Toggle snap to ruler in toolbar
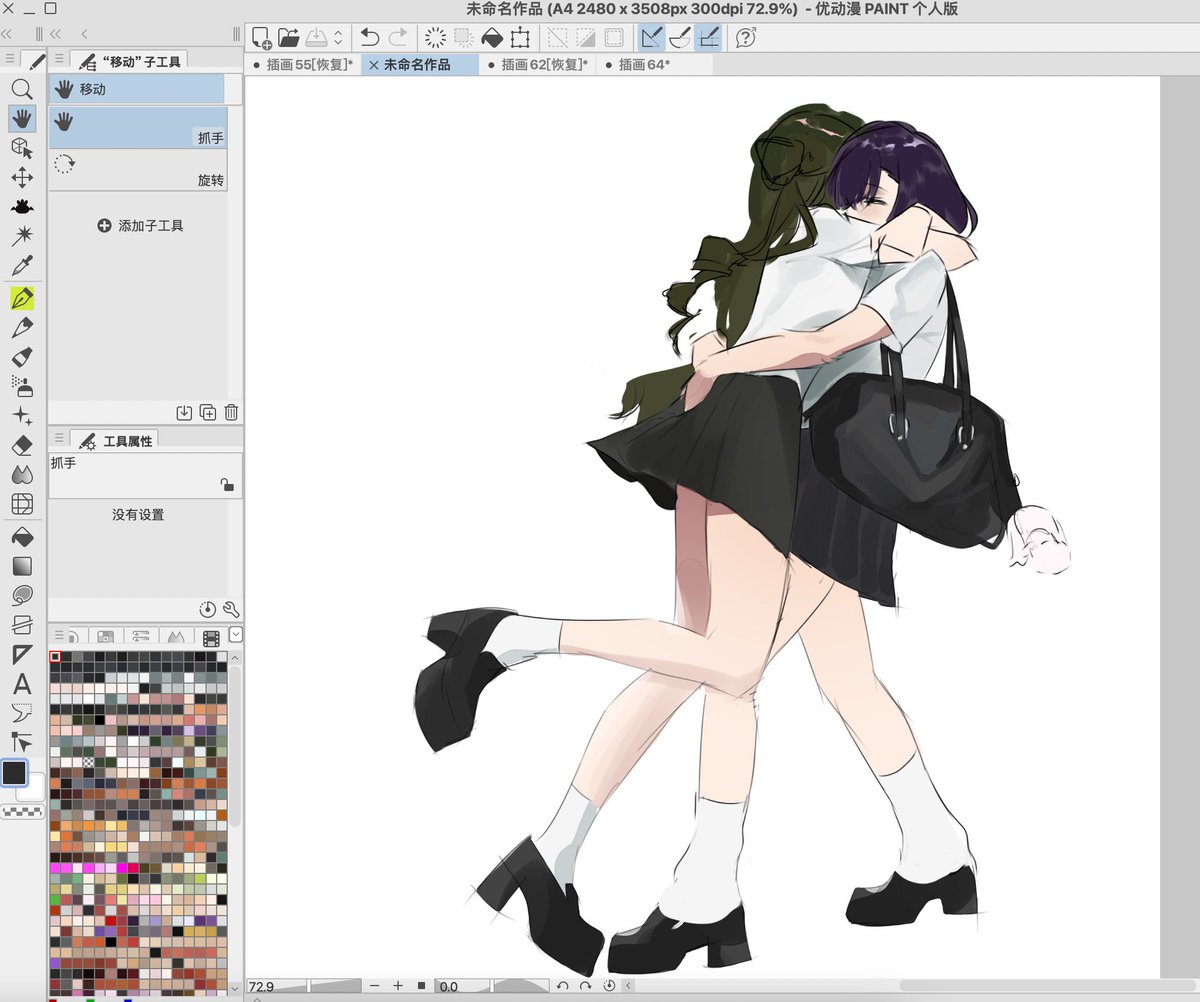The width and height of the screenshot is (1200, 1002). click(x=651, y=38)
